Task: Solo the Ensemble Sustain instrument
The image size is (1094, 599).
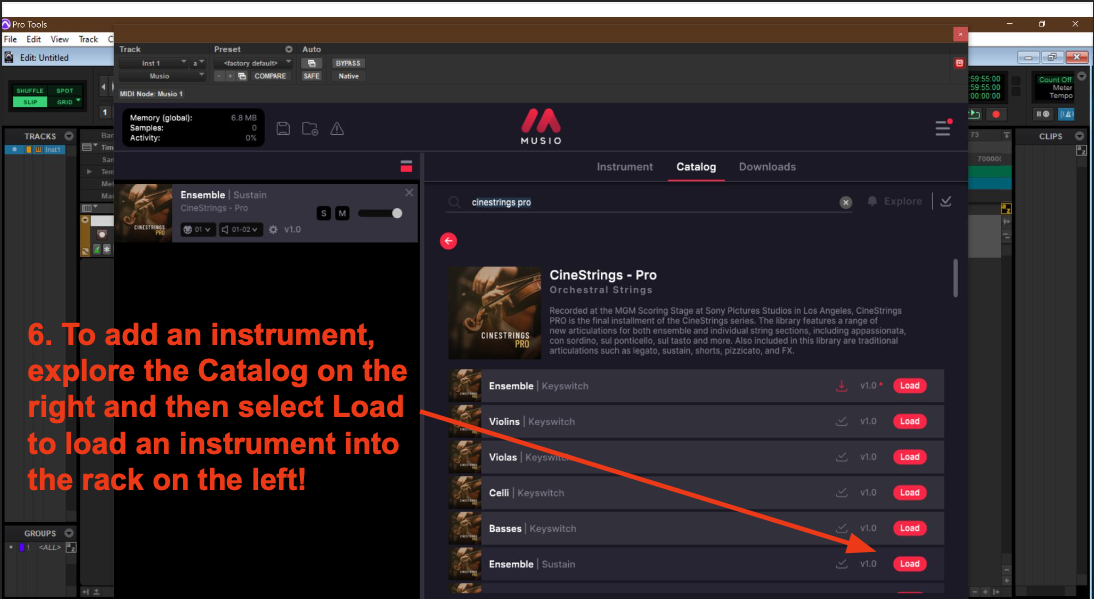Action: pos(323,213)
